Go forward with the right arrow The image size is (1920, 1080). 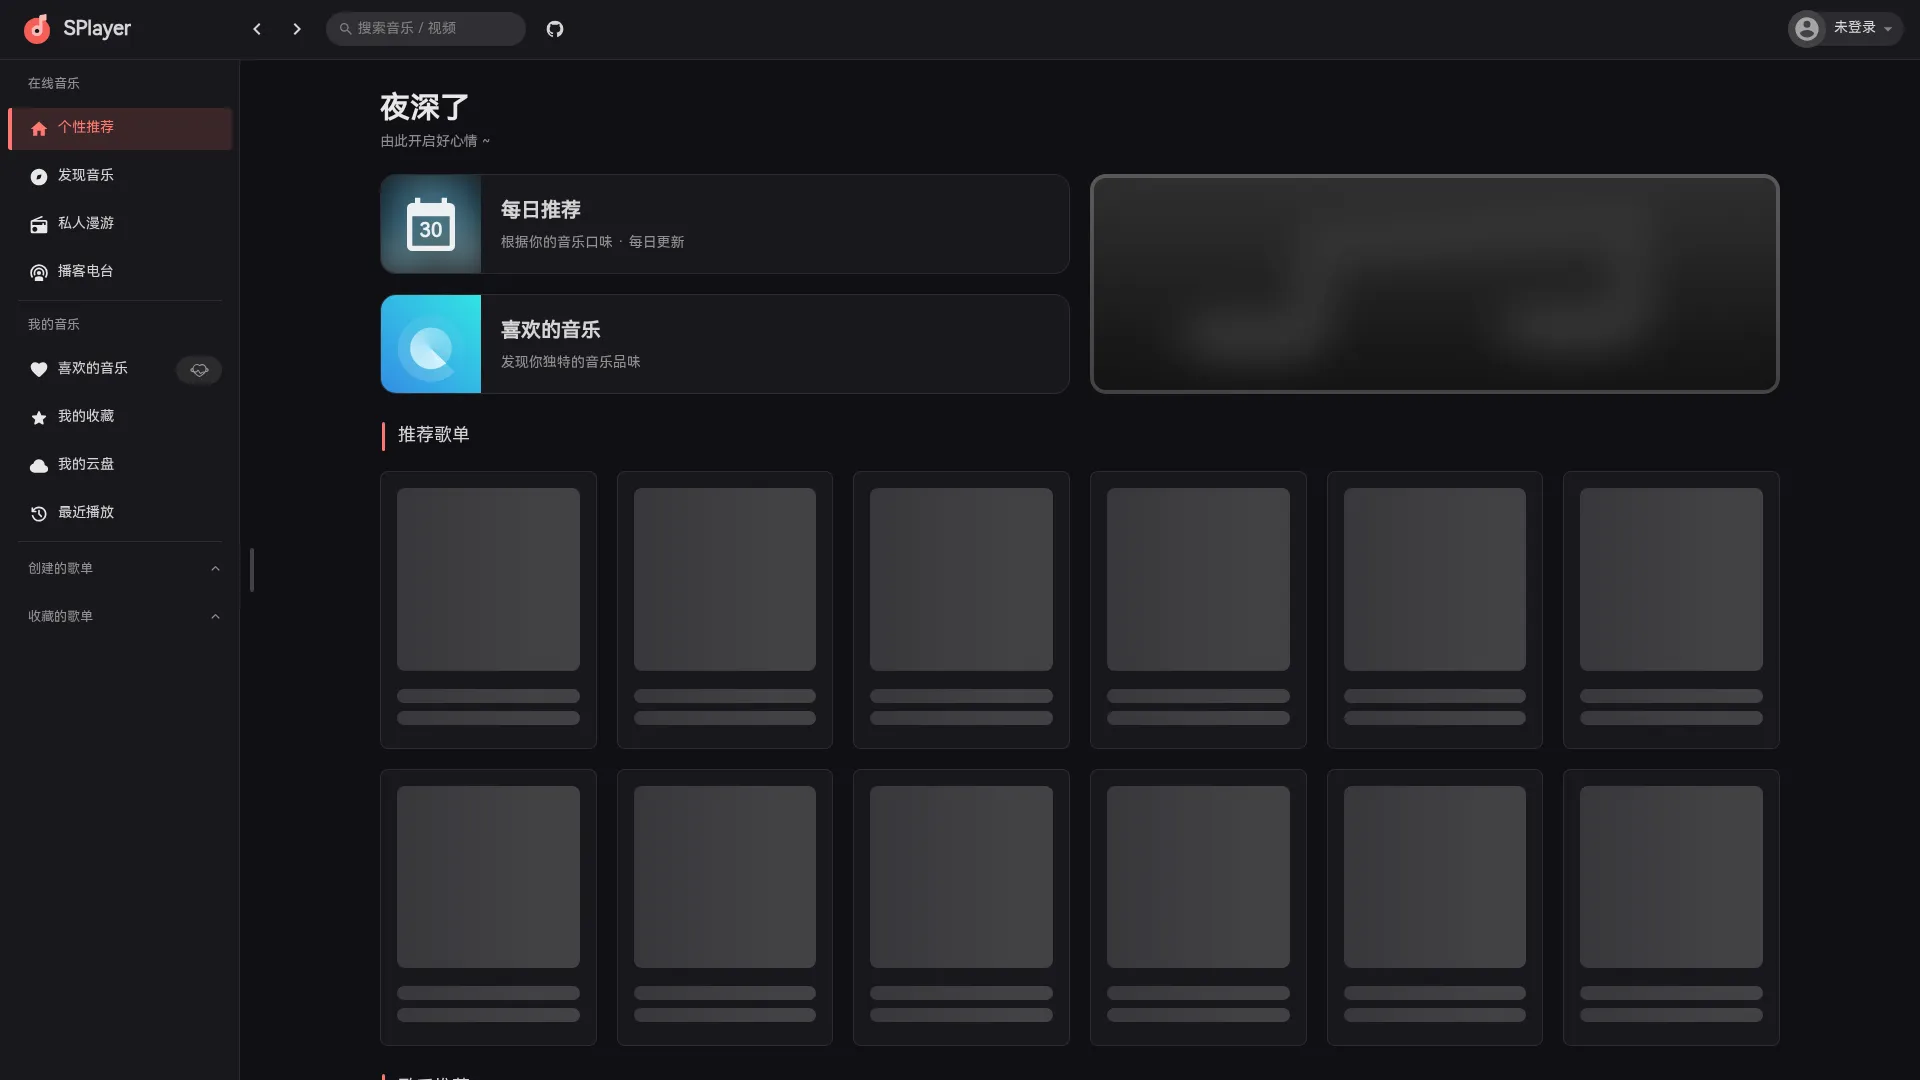(297, 29)
